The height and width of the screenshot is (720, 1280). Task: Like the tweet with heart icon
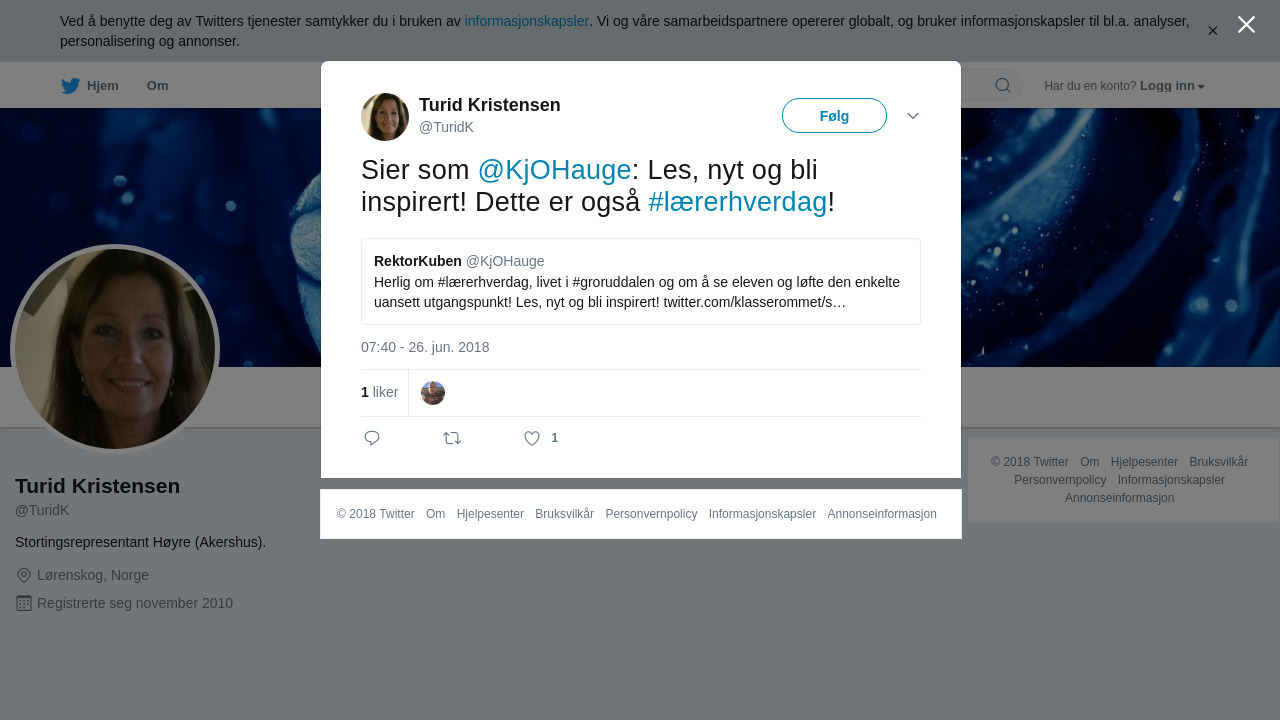[532, 438]
